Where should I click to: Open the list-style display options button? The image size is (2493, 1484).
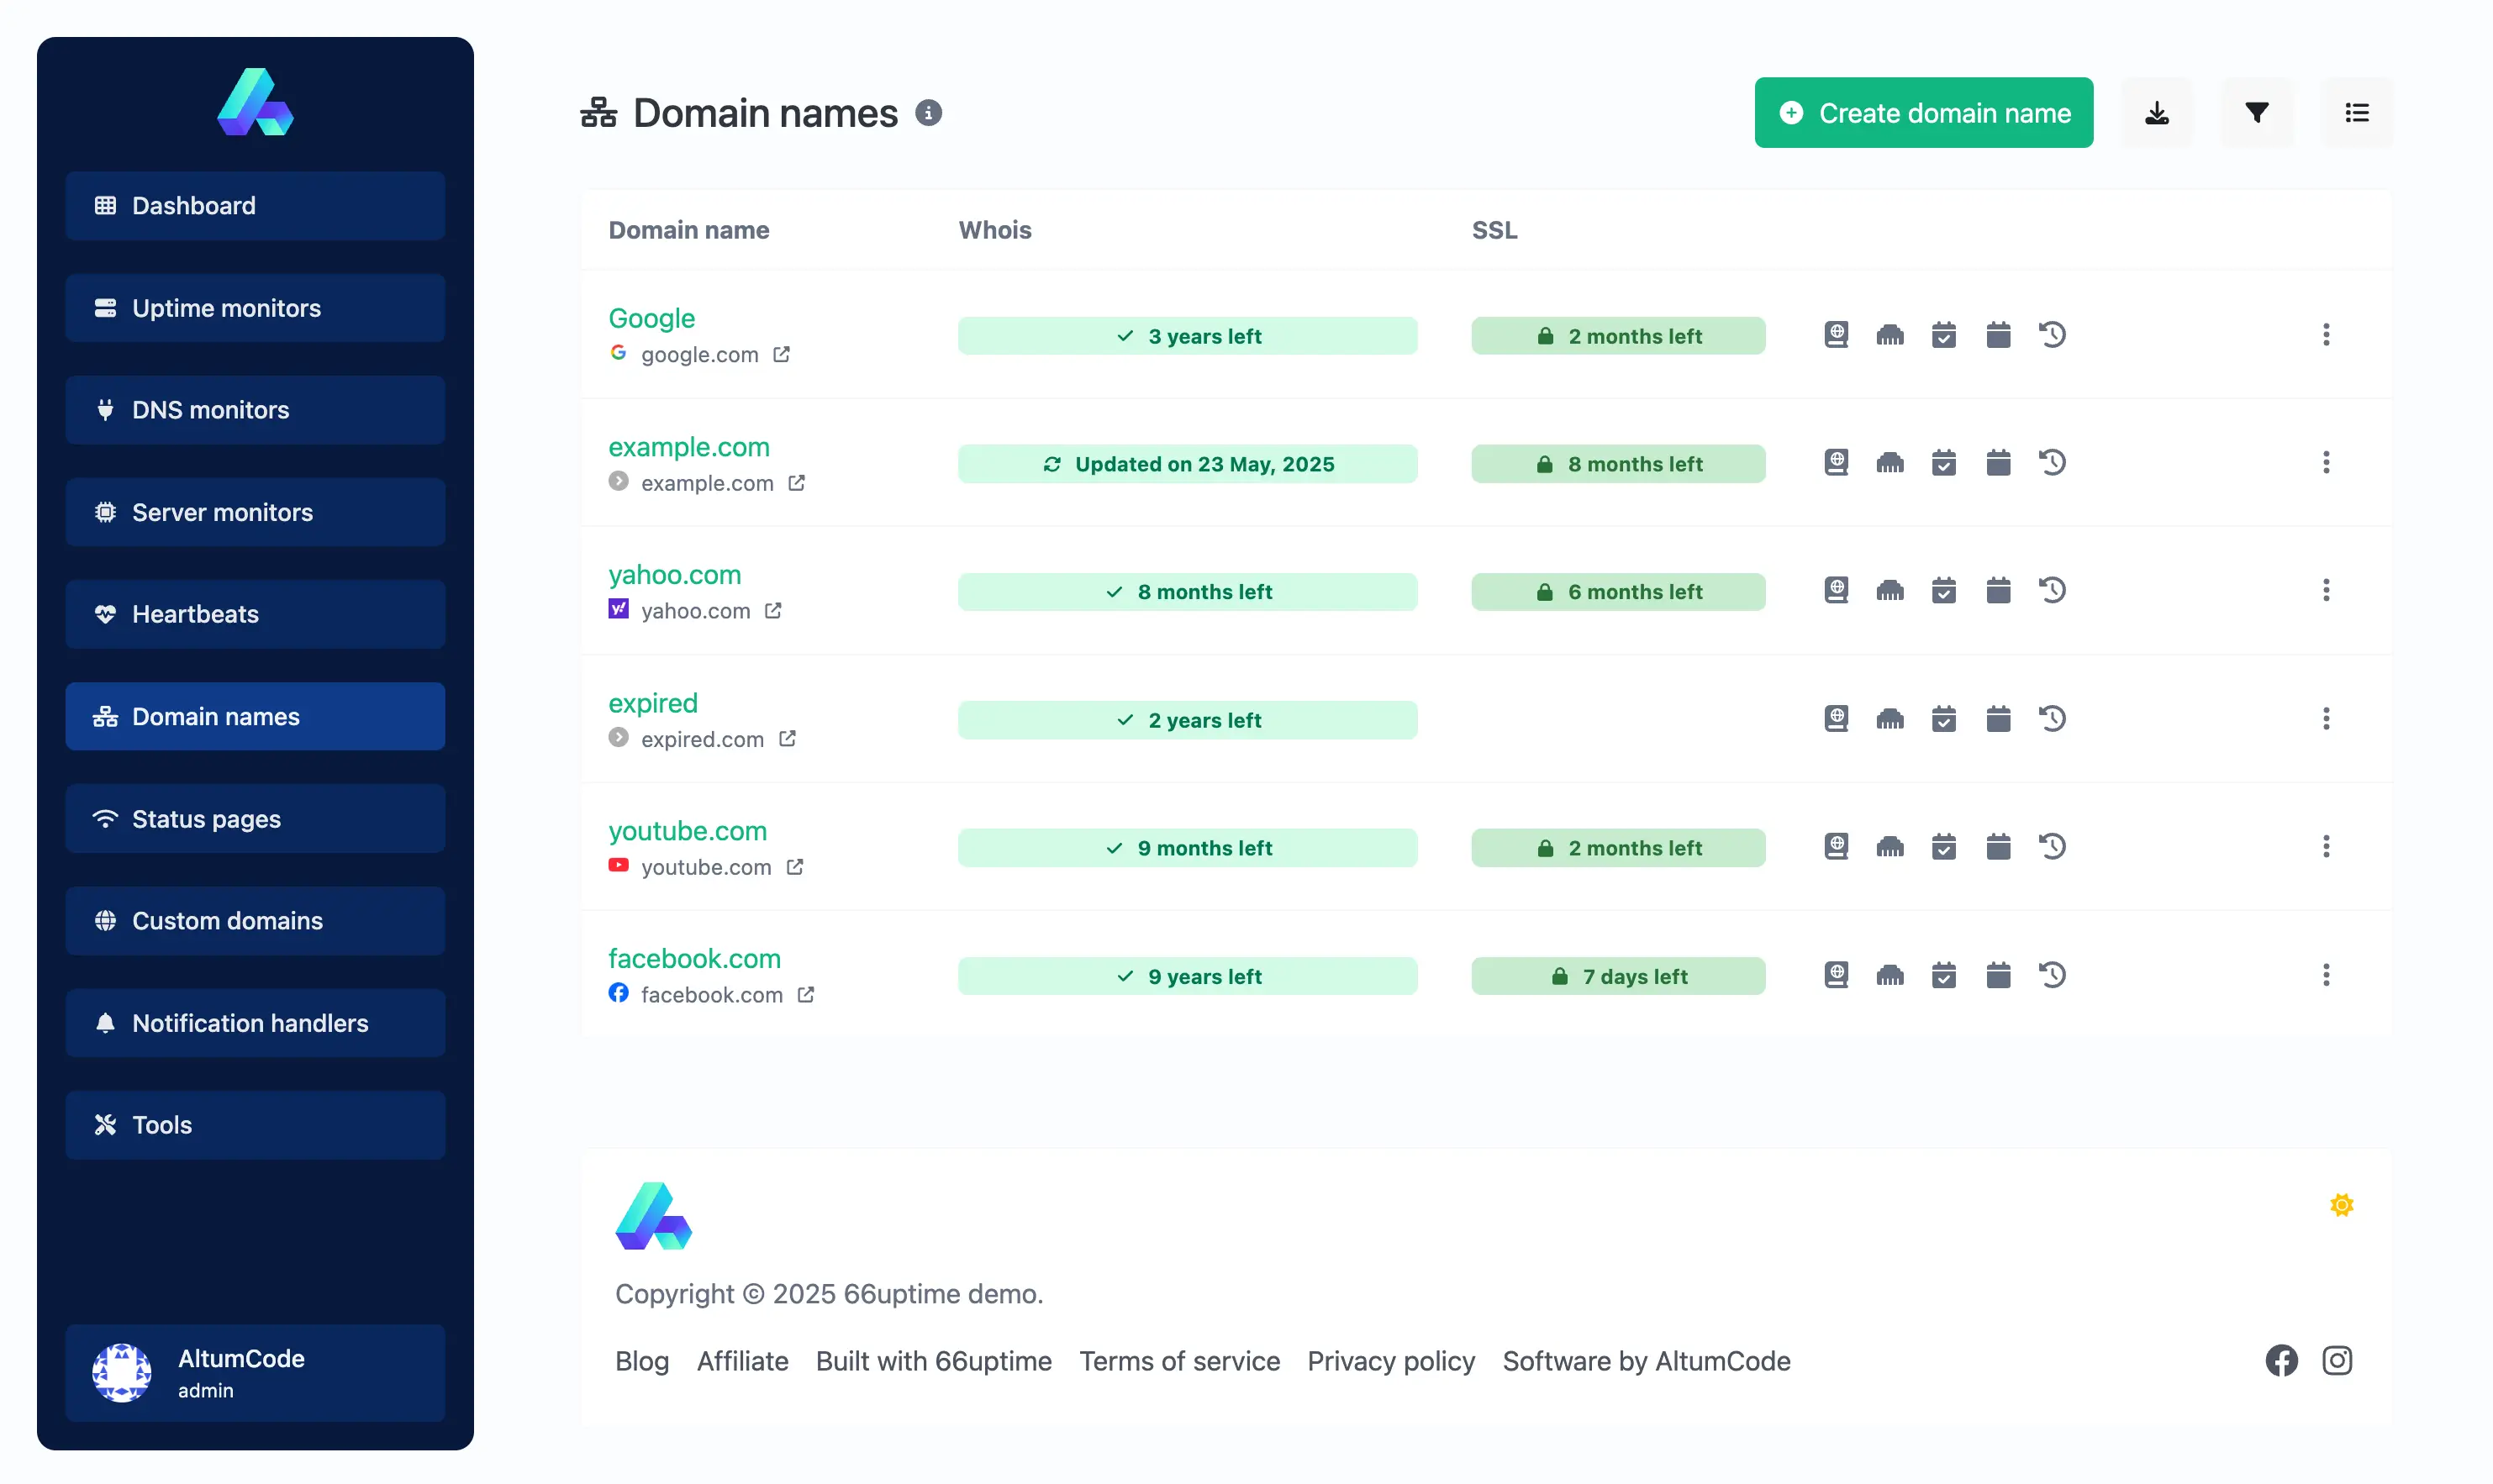[x=2356, y=113]
